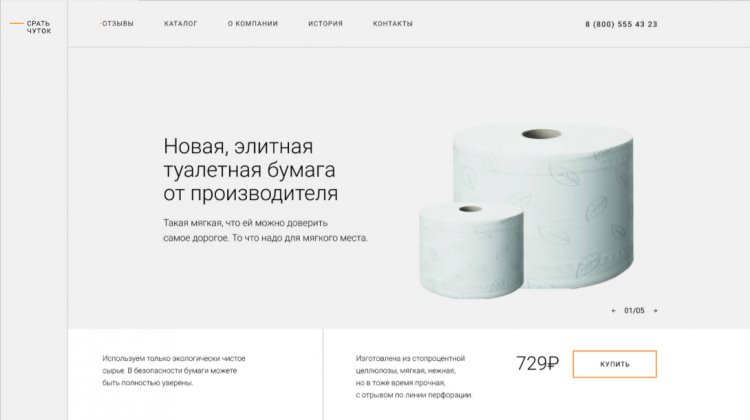Go to previous slide with left arrow

tap(614, 311)
